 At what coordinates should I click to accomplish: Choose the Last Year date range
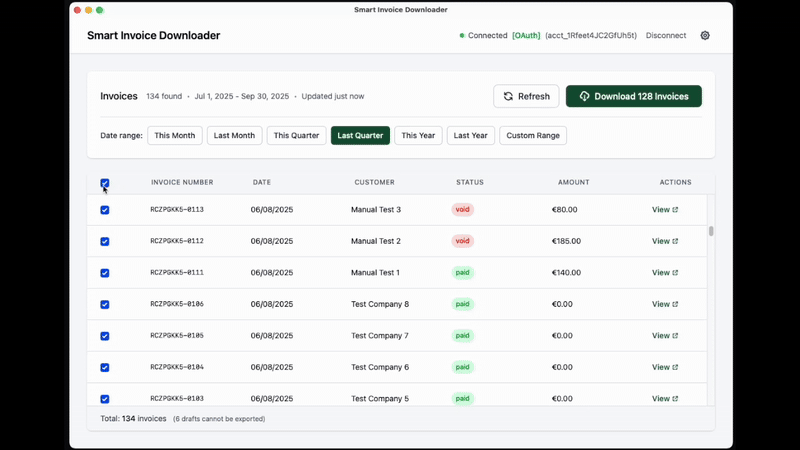470,135
